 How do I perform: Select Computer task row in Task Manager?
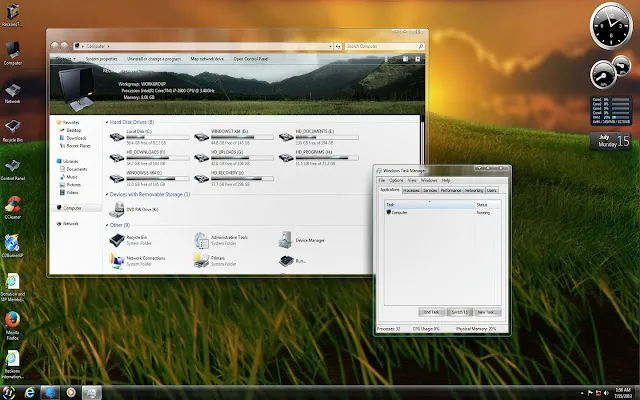pyautogui.click(x=442, y=213)
